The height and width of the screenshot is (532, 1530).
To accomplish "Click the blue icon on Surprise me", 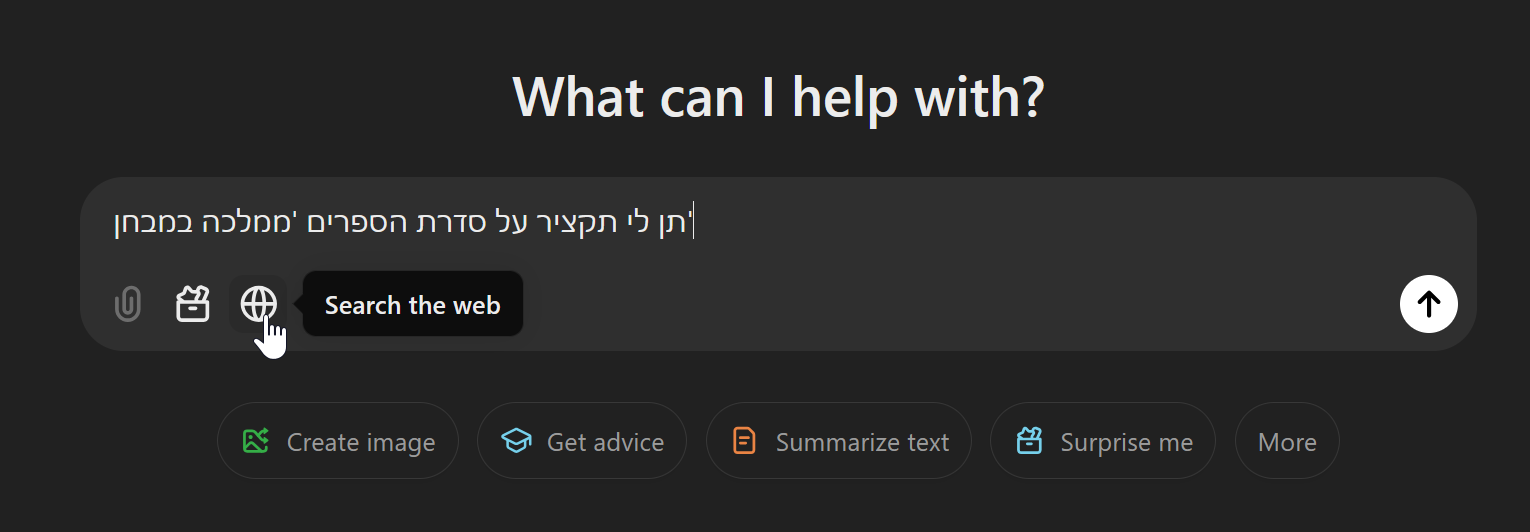I will pos(1029,441).
